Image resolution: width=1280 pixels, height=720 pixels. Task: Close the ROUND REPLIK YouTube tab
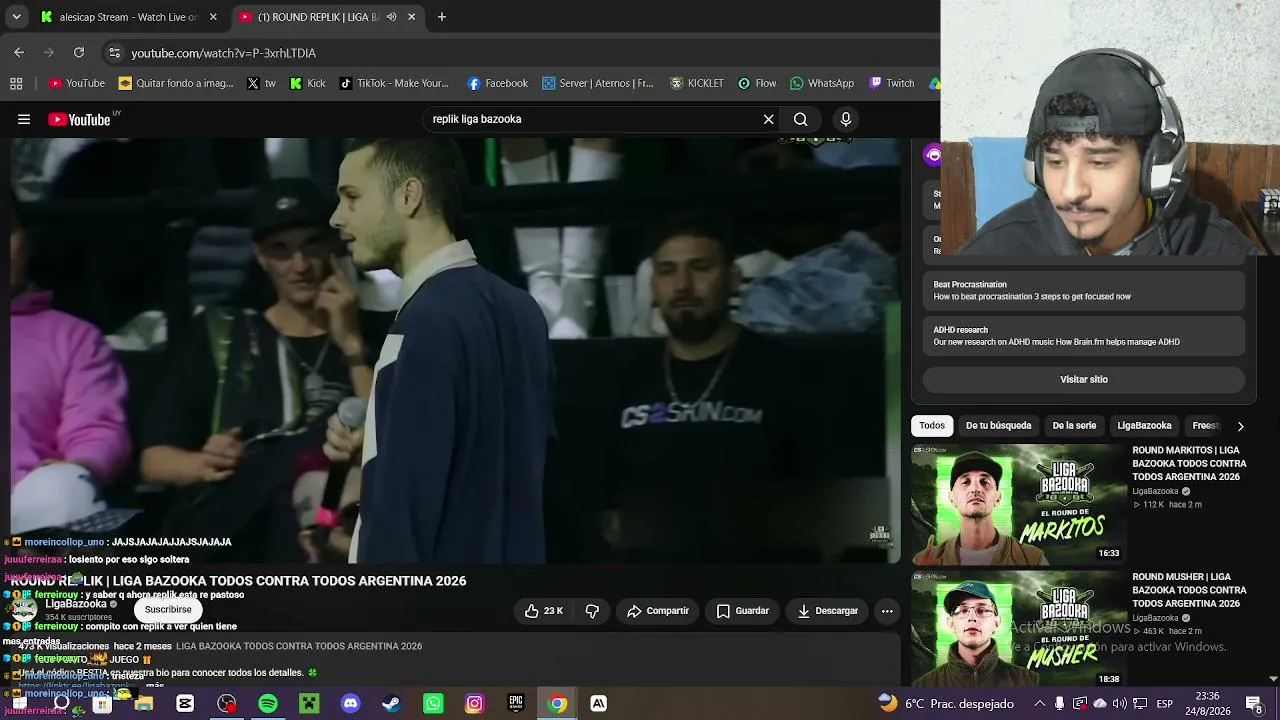(411, 17)
